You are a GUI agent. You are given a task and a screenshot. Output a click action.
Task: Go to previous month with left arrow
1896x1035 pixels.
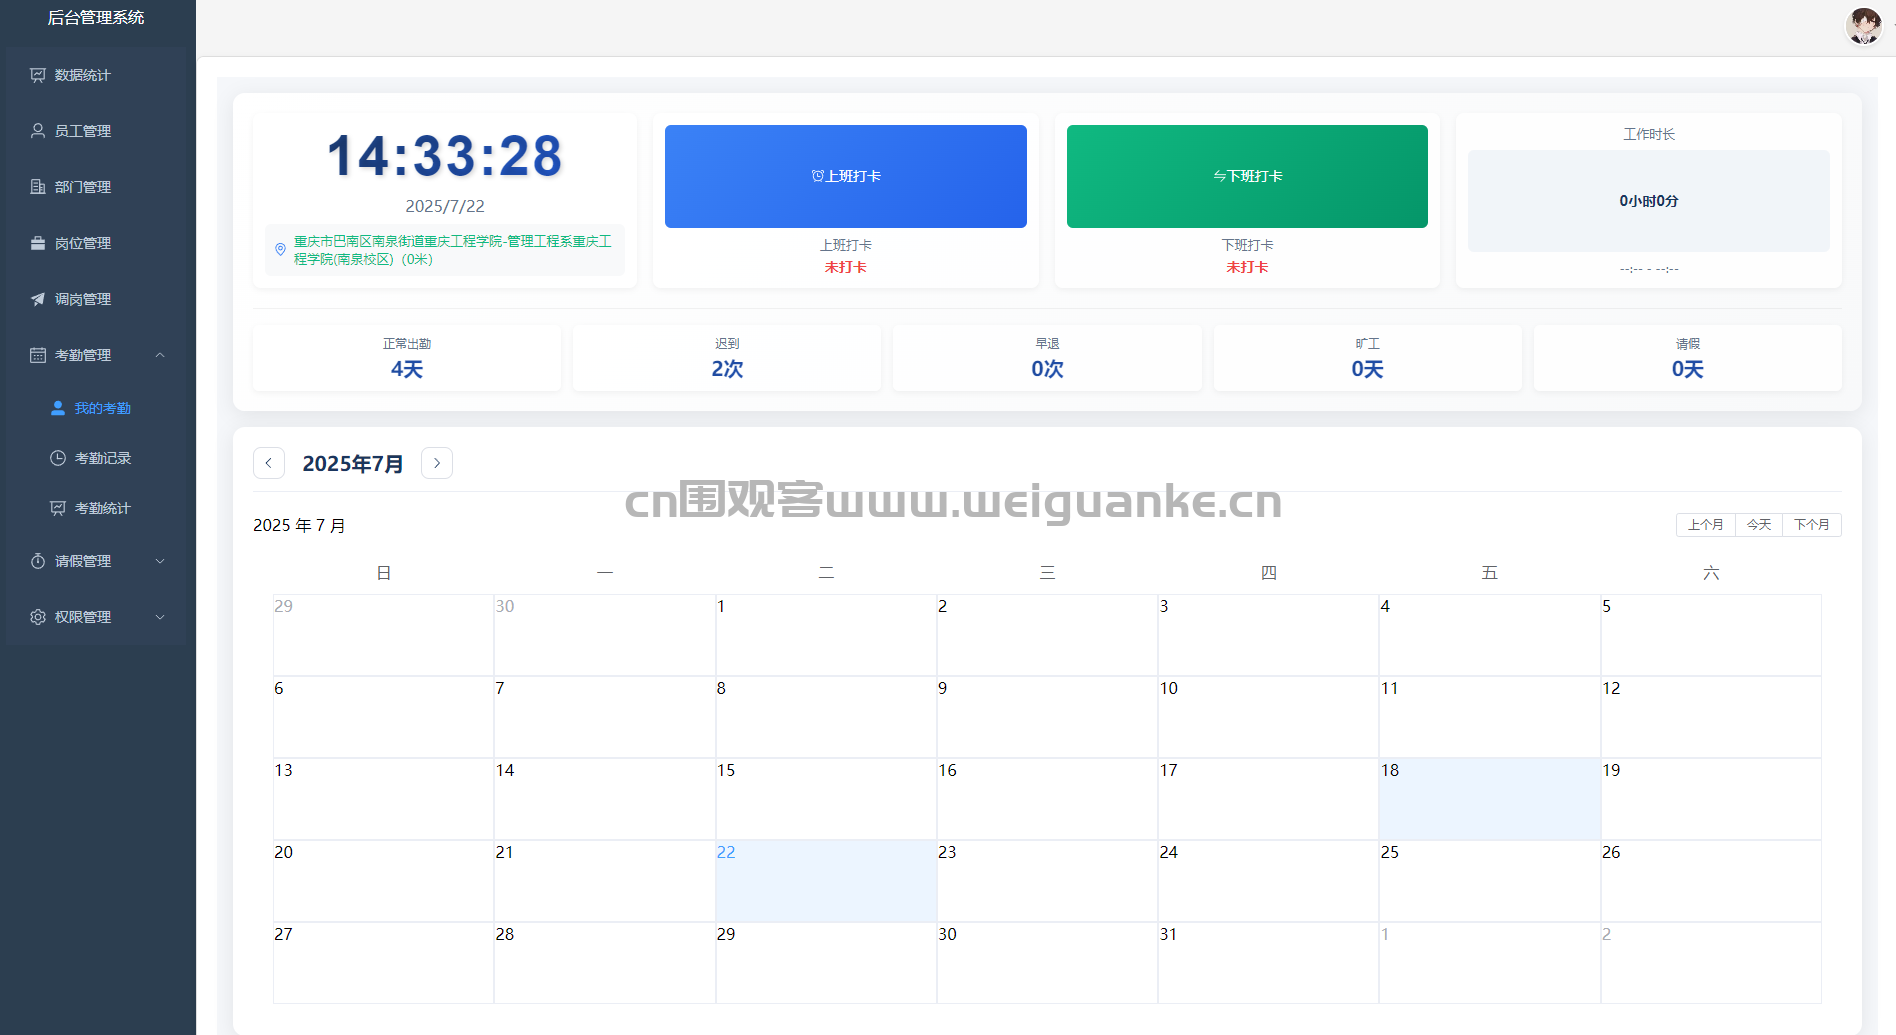coord(269,463)
